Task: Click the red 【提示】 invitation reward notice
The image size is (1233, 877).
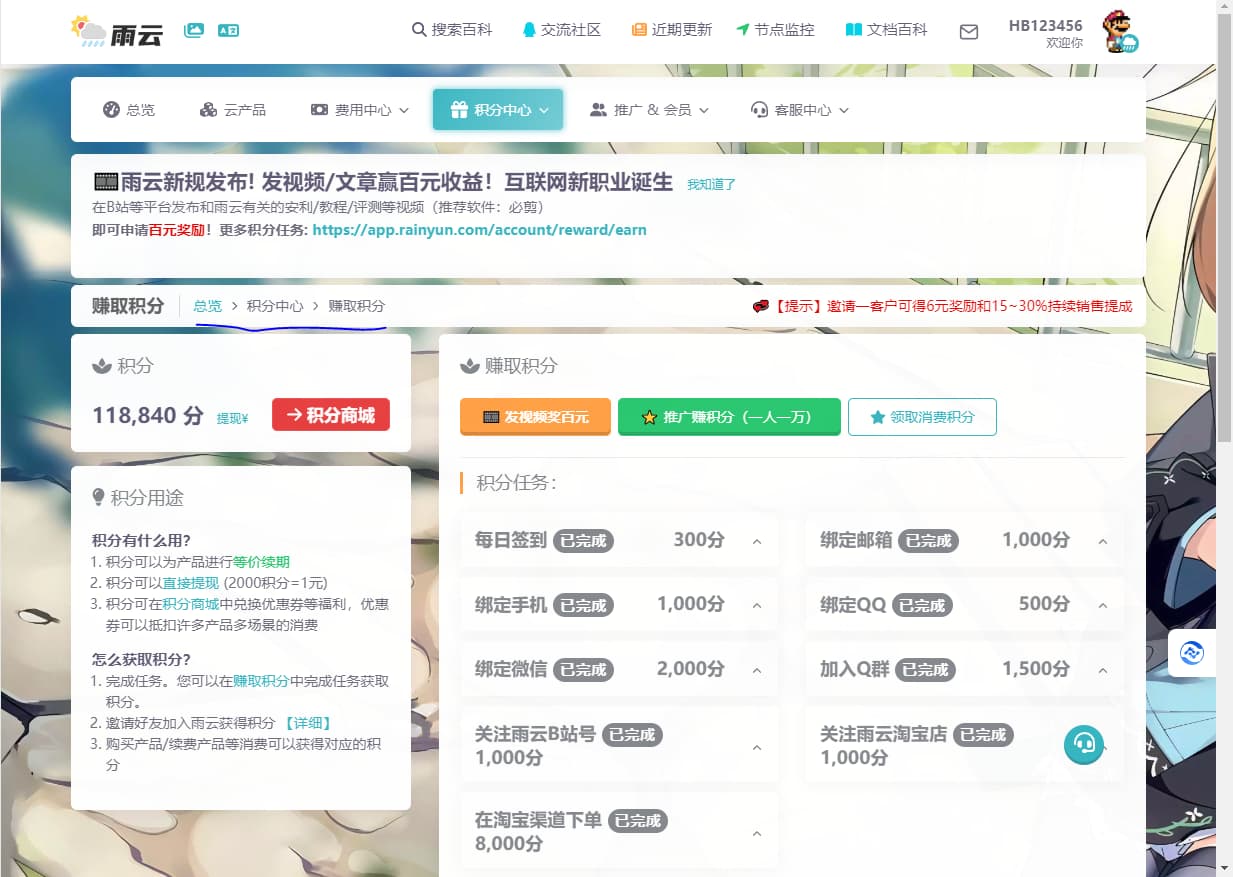Action: point(943,306)
